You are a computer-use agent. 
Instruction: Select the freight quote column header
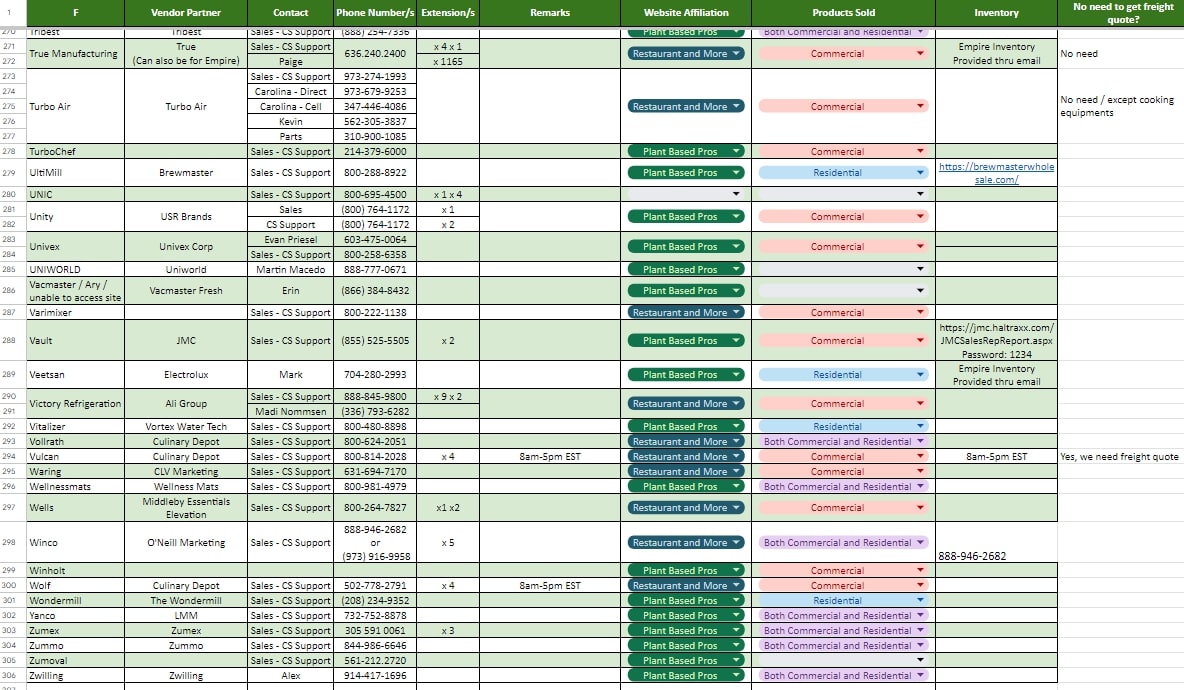[x=1123, y=13]
